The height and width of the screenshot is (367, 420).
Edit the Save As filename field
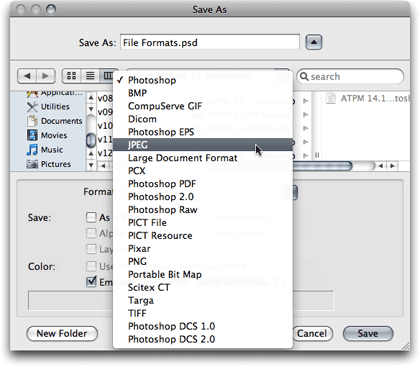tap(210, 43)
